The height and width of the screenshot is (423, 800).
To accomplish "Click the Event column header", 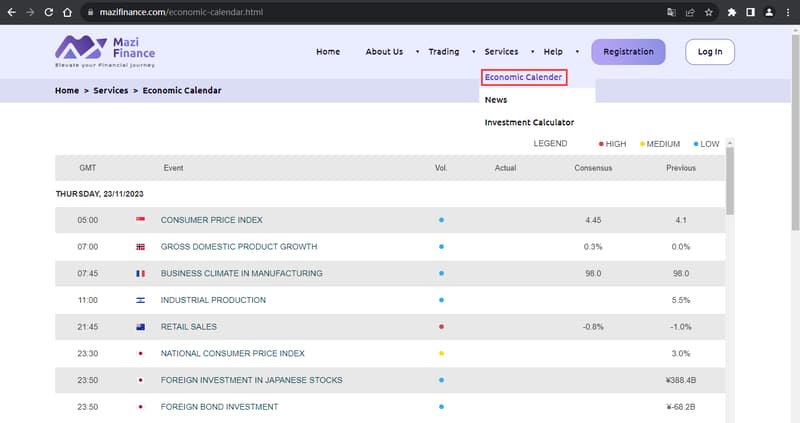I will coord(173,168).
